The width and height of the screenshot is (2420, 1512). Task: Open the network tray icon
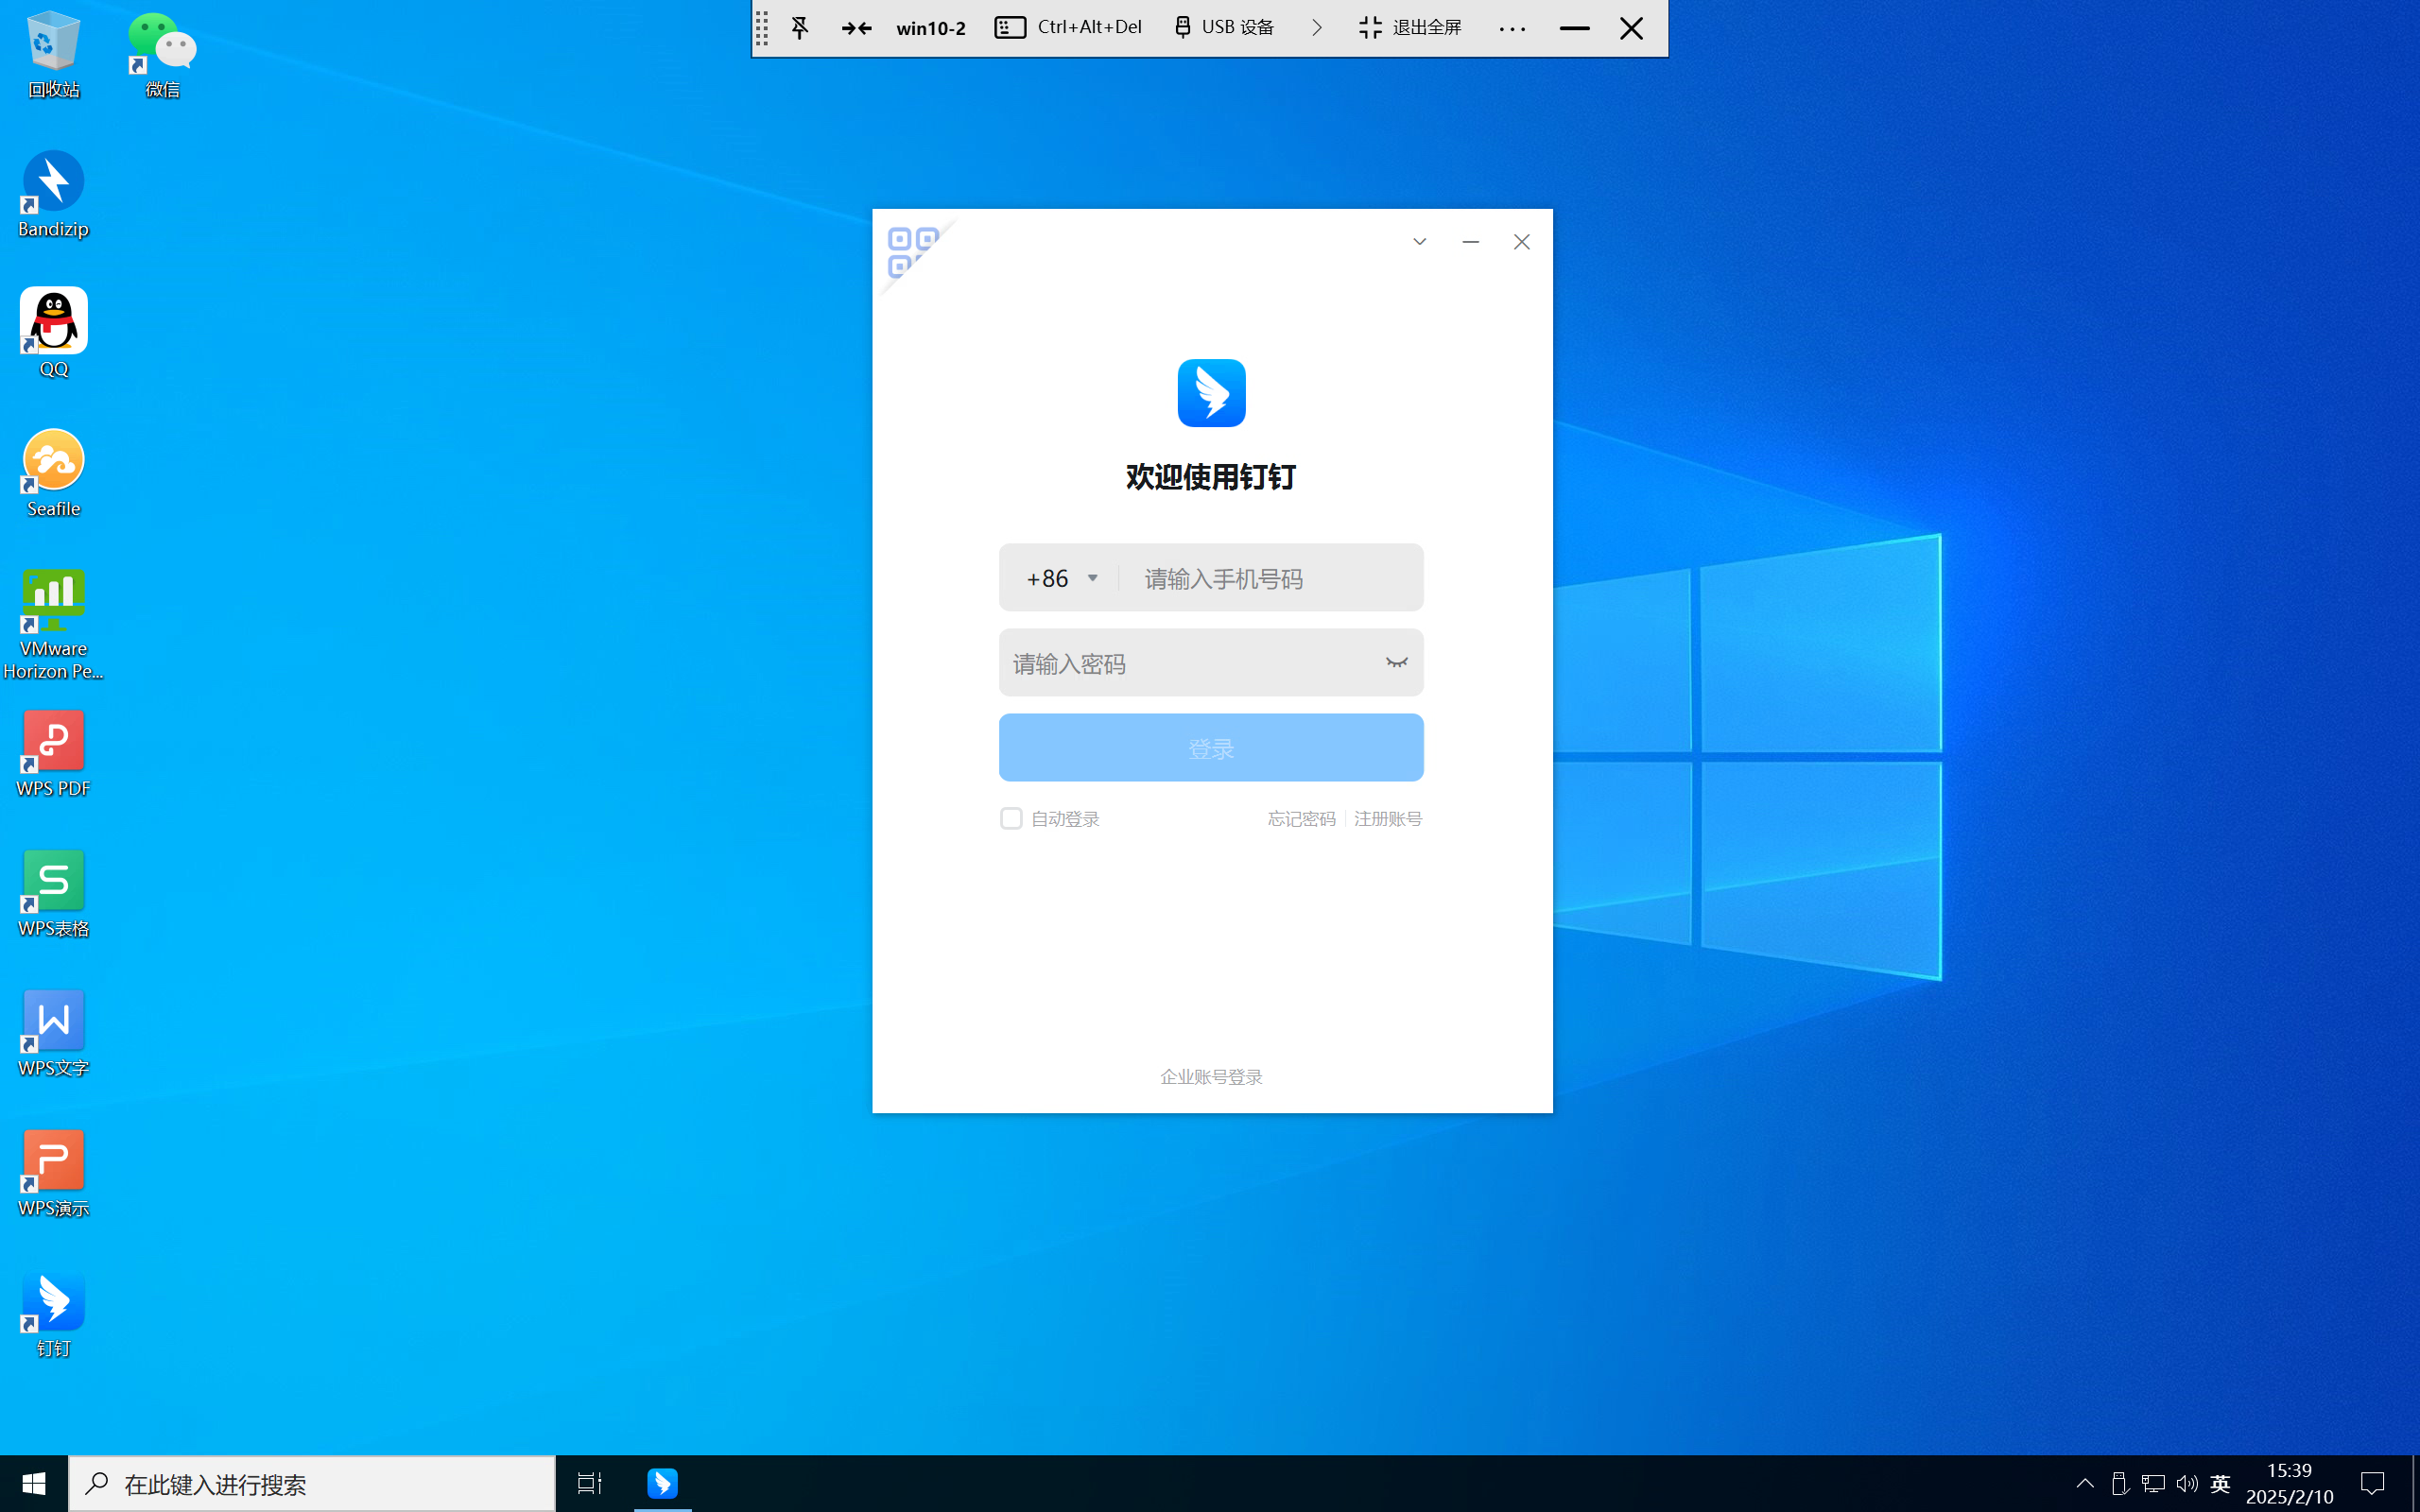click(x=2153, y=1484)
